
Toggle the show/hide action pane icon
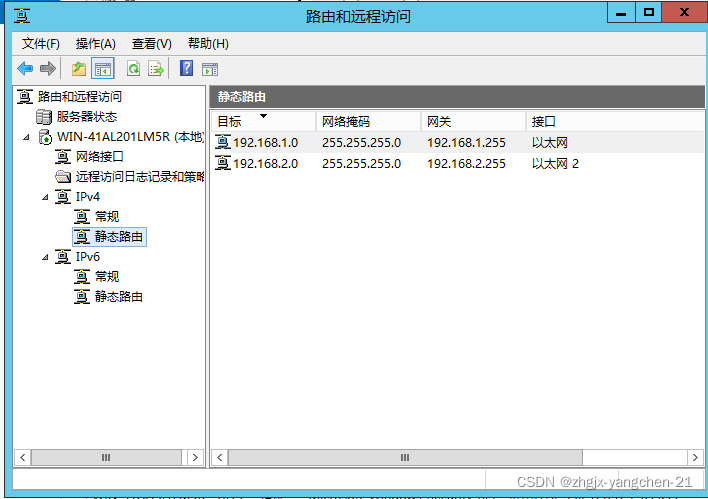coord(210,70)
